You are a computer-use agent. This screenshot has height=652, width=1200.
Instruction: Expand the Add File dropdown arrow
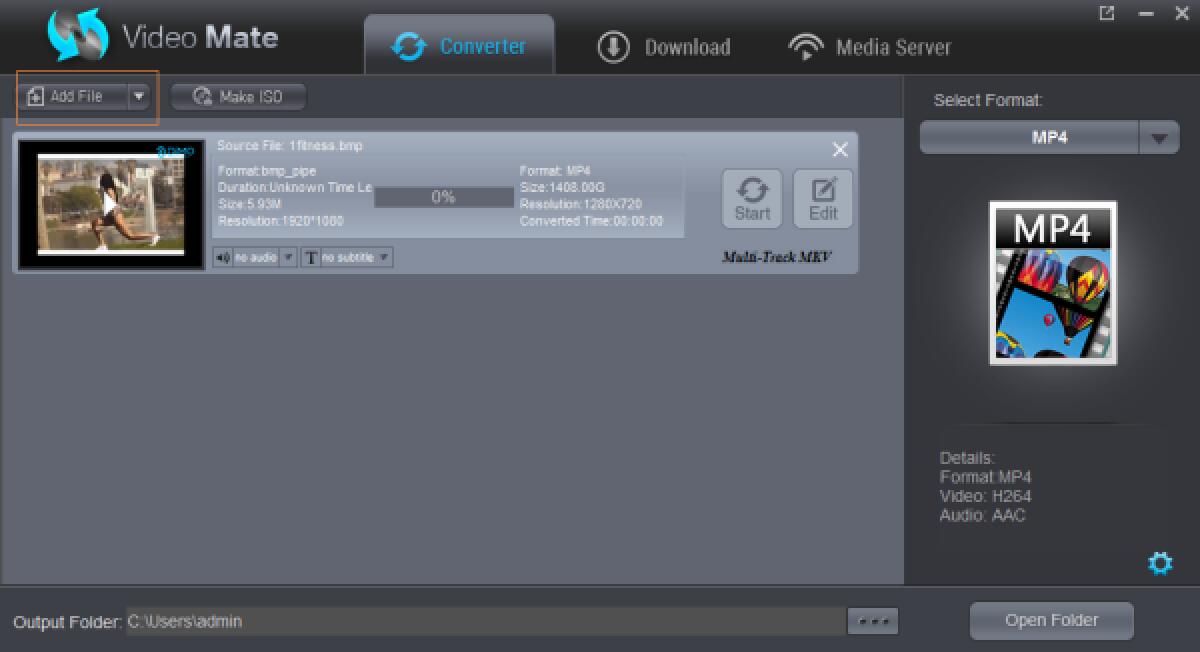tap(139, 96)
